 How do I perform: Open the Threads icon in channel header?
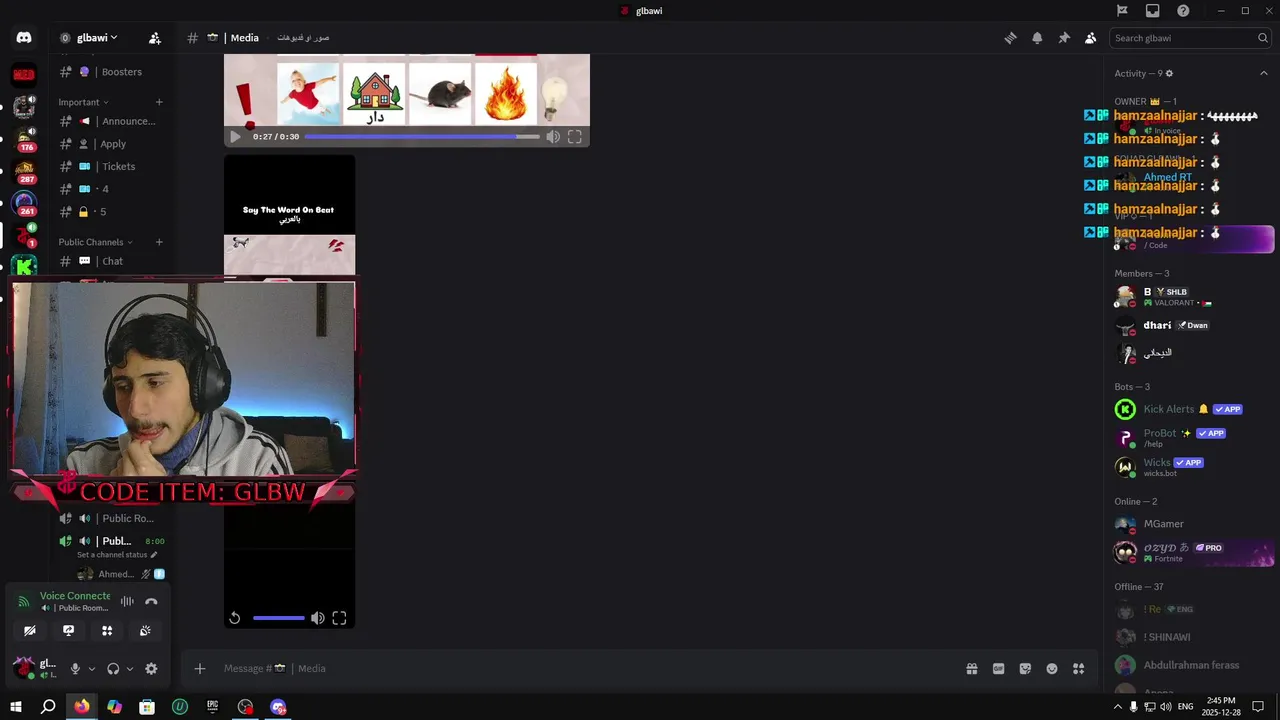click(x=1010, y=38)
